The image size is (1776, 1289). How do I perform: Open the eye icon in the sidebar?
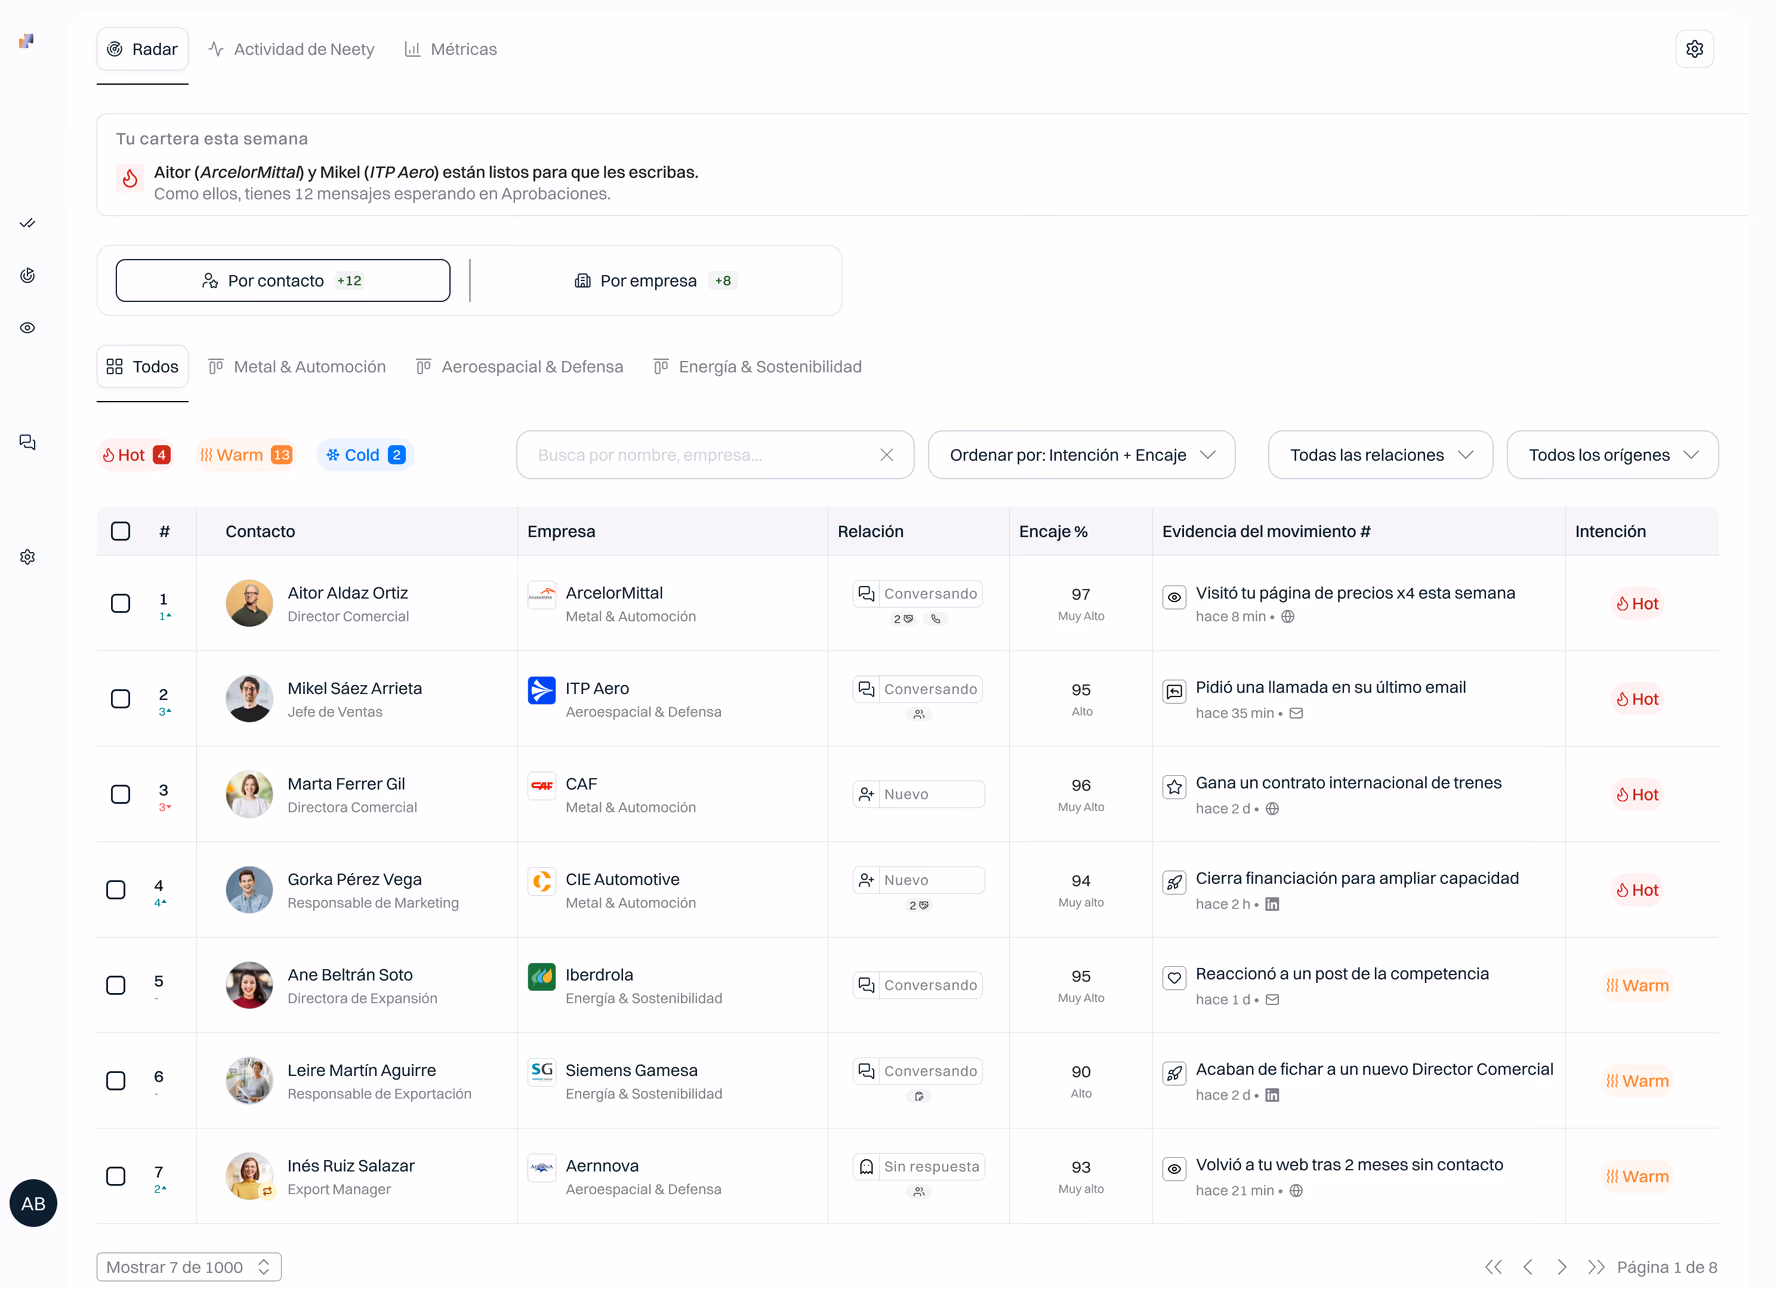[28, 328]
